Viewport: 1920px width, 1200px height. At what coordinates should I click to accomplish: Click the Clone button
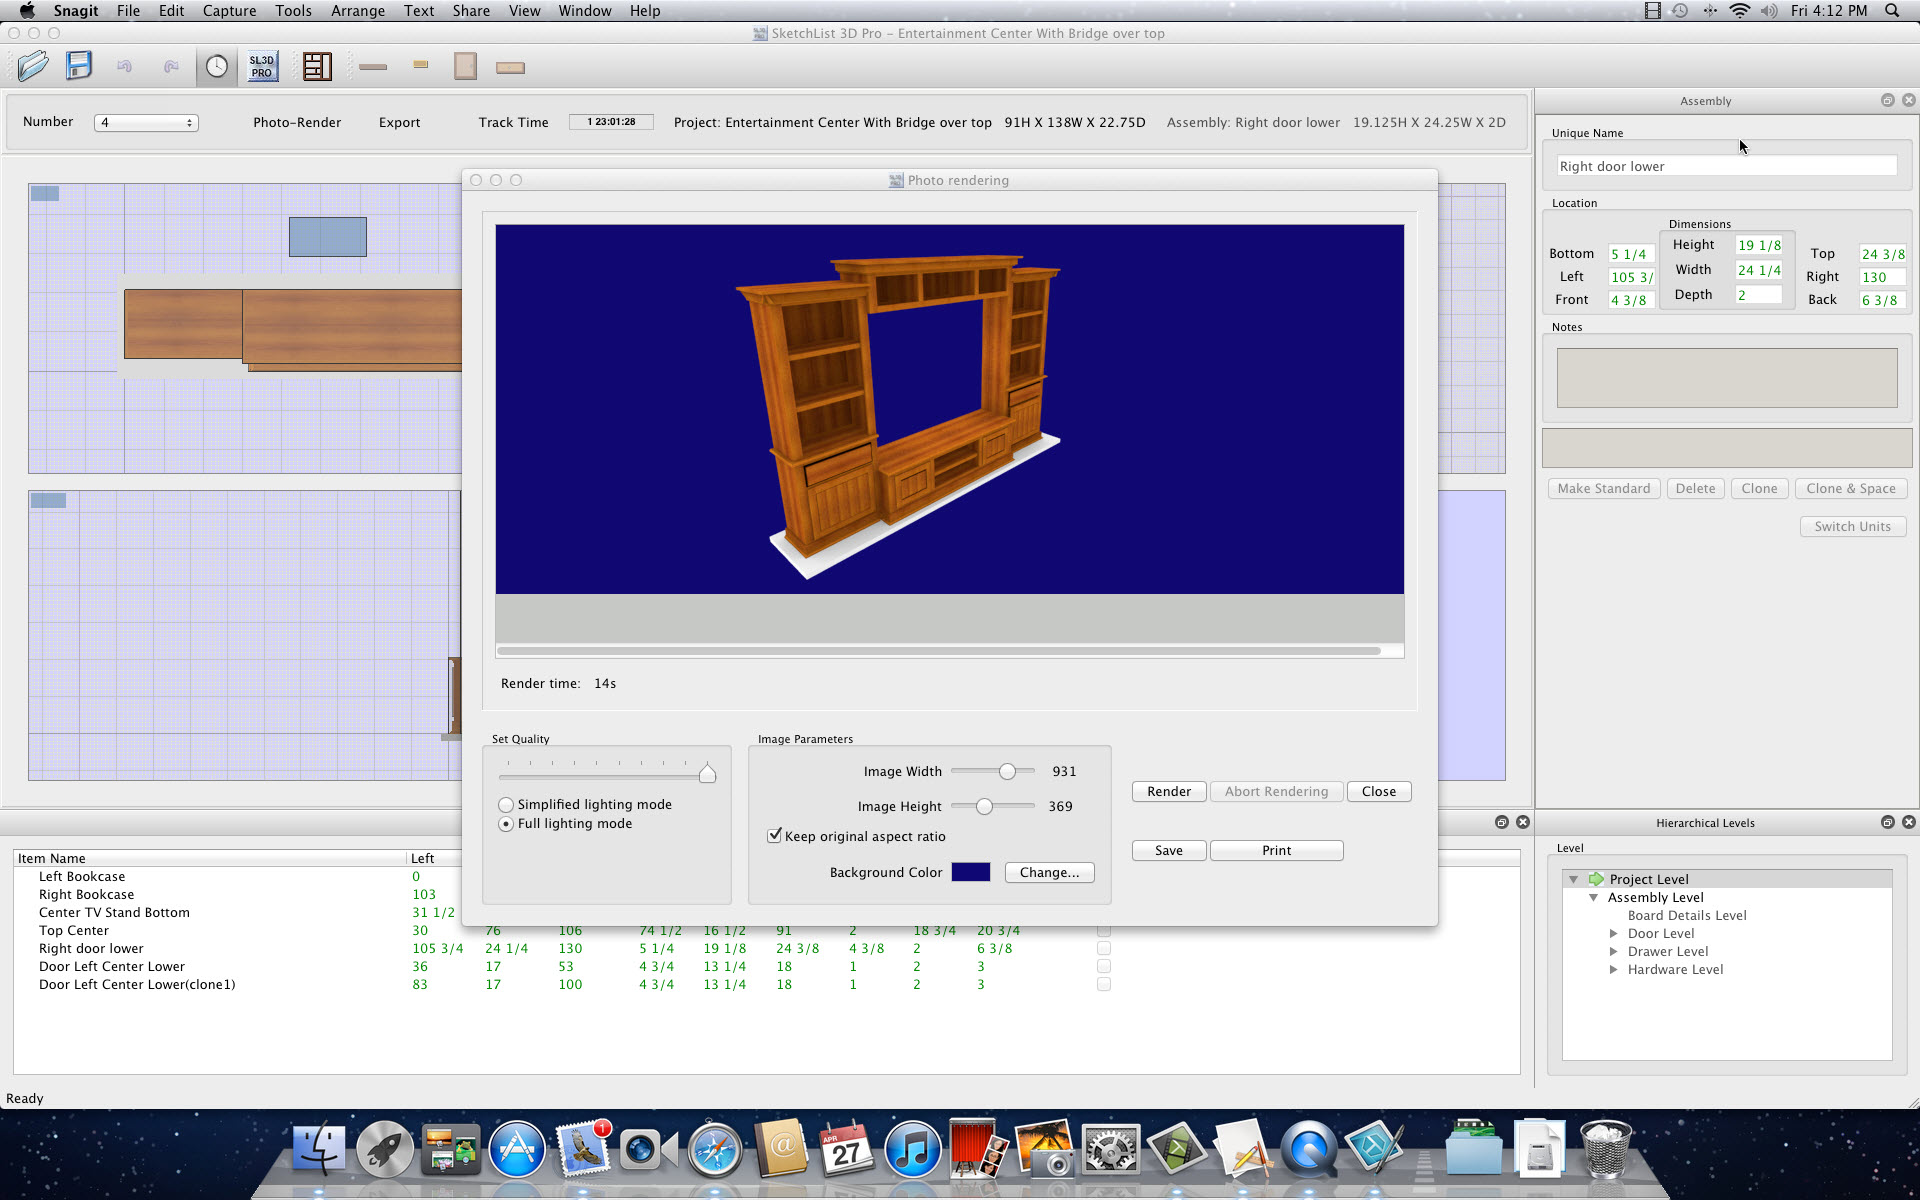pos(1758,488)
